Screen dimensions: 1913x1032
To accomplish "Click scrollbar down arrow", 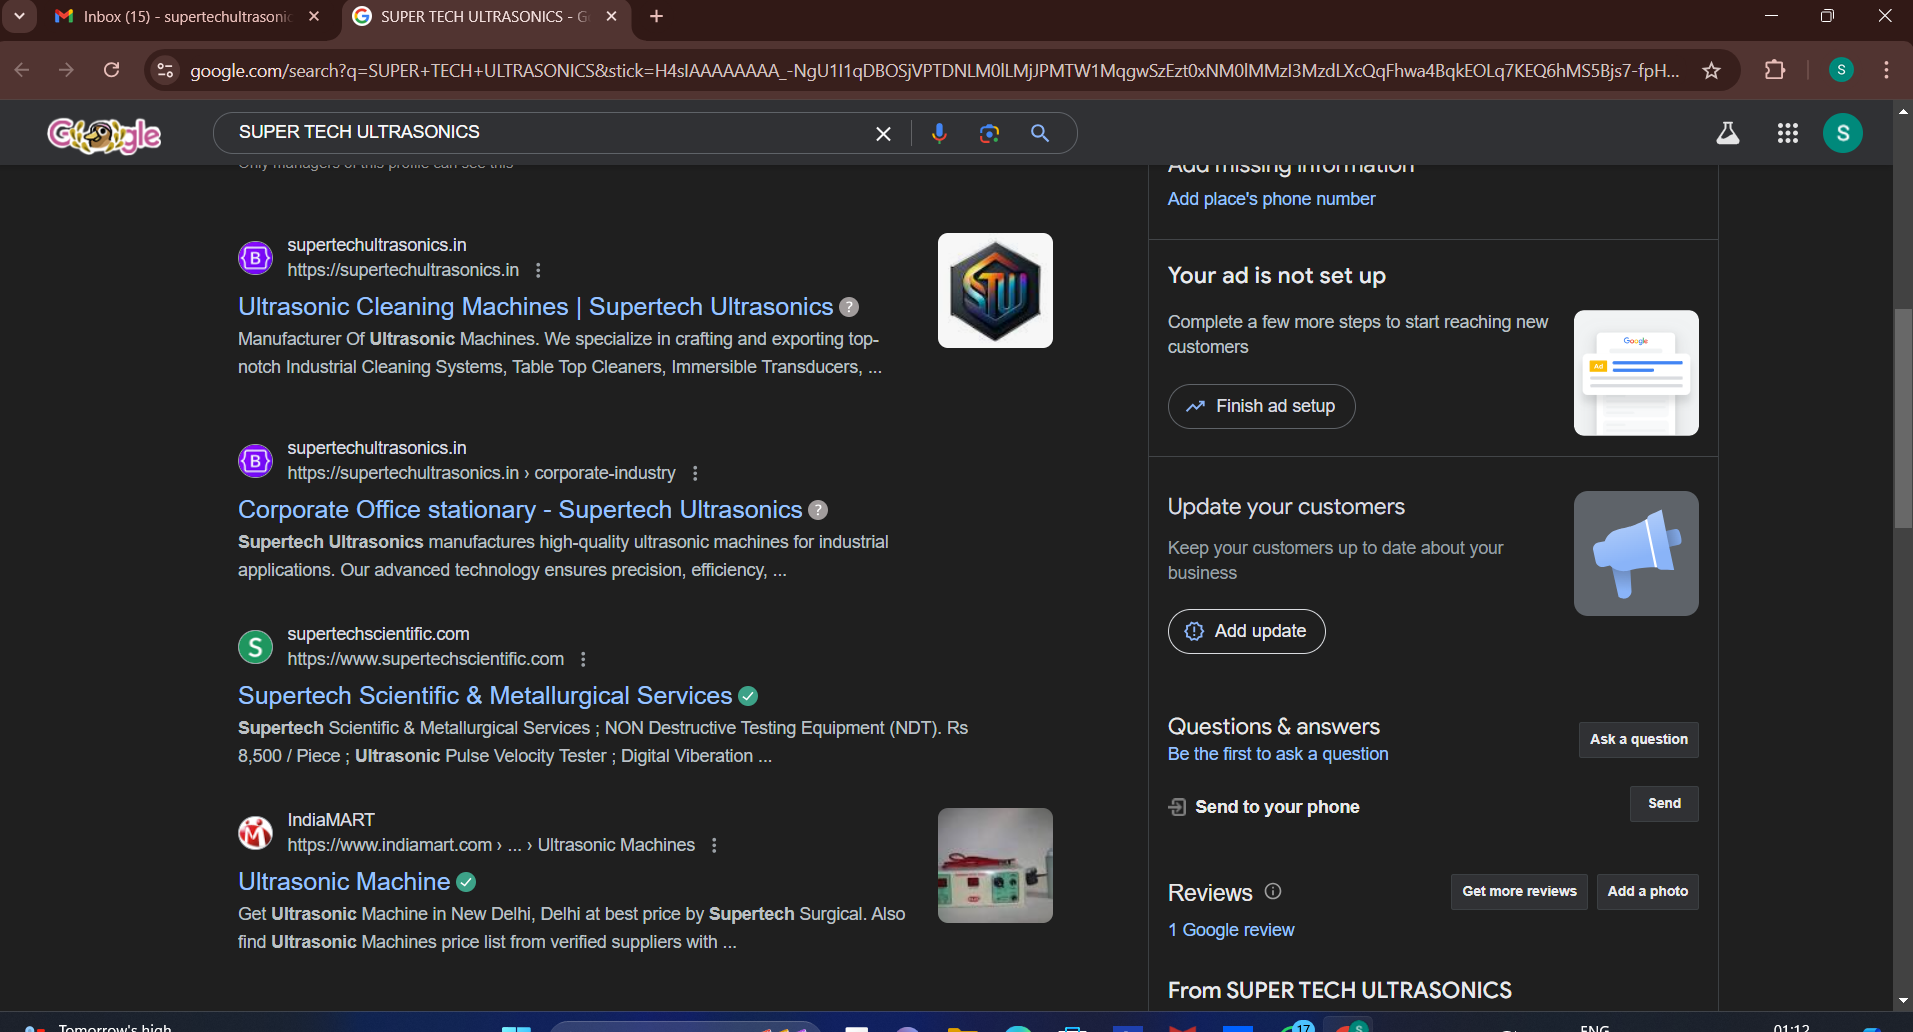I will click(x=1903, y=1000).
